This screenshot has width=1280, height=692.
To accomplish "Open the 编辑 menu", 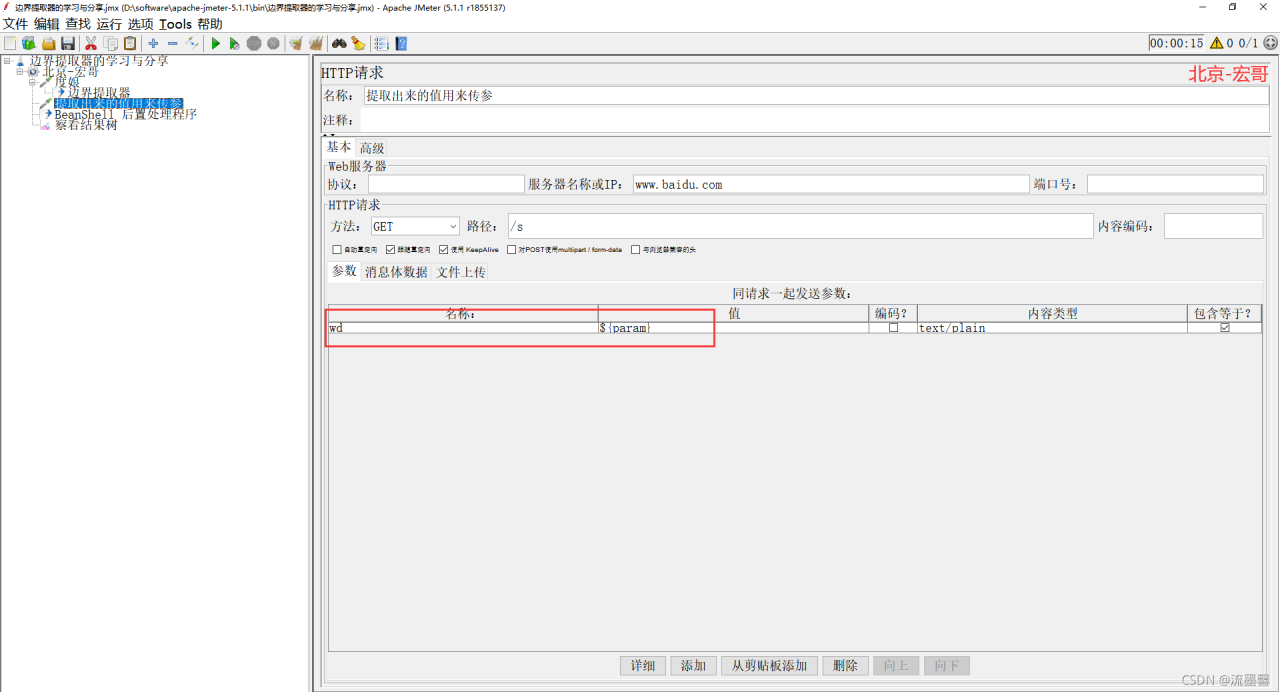I will [x=47, y=24].
